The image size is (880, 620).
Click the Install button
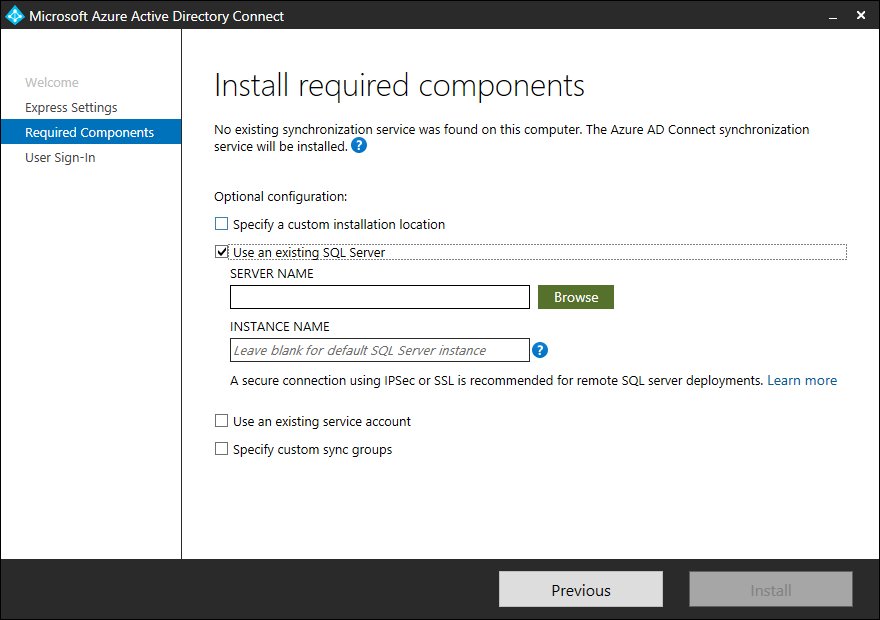[770, 590]
